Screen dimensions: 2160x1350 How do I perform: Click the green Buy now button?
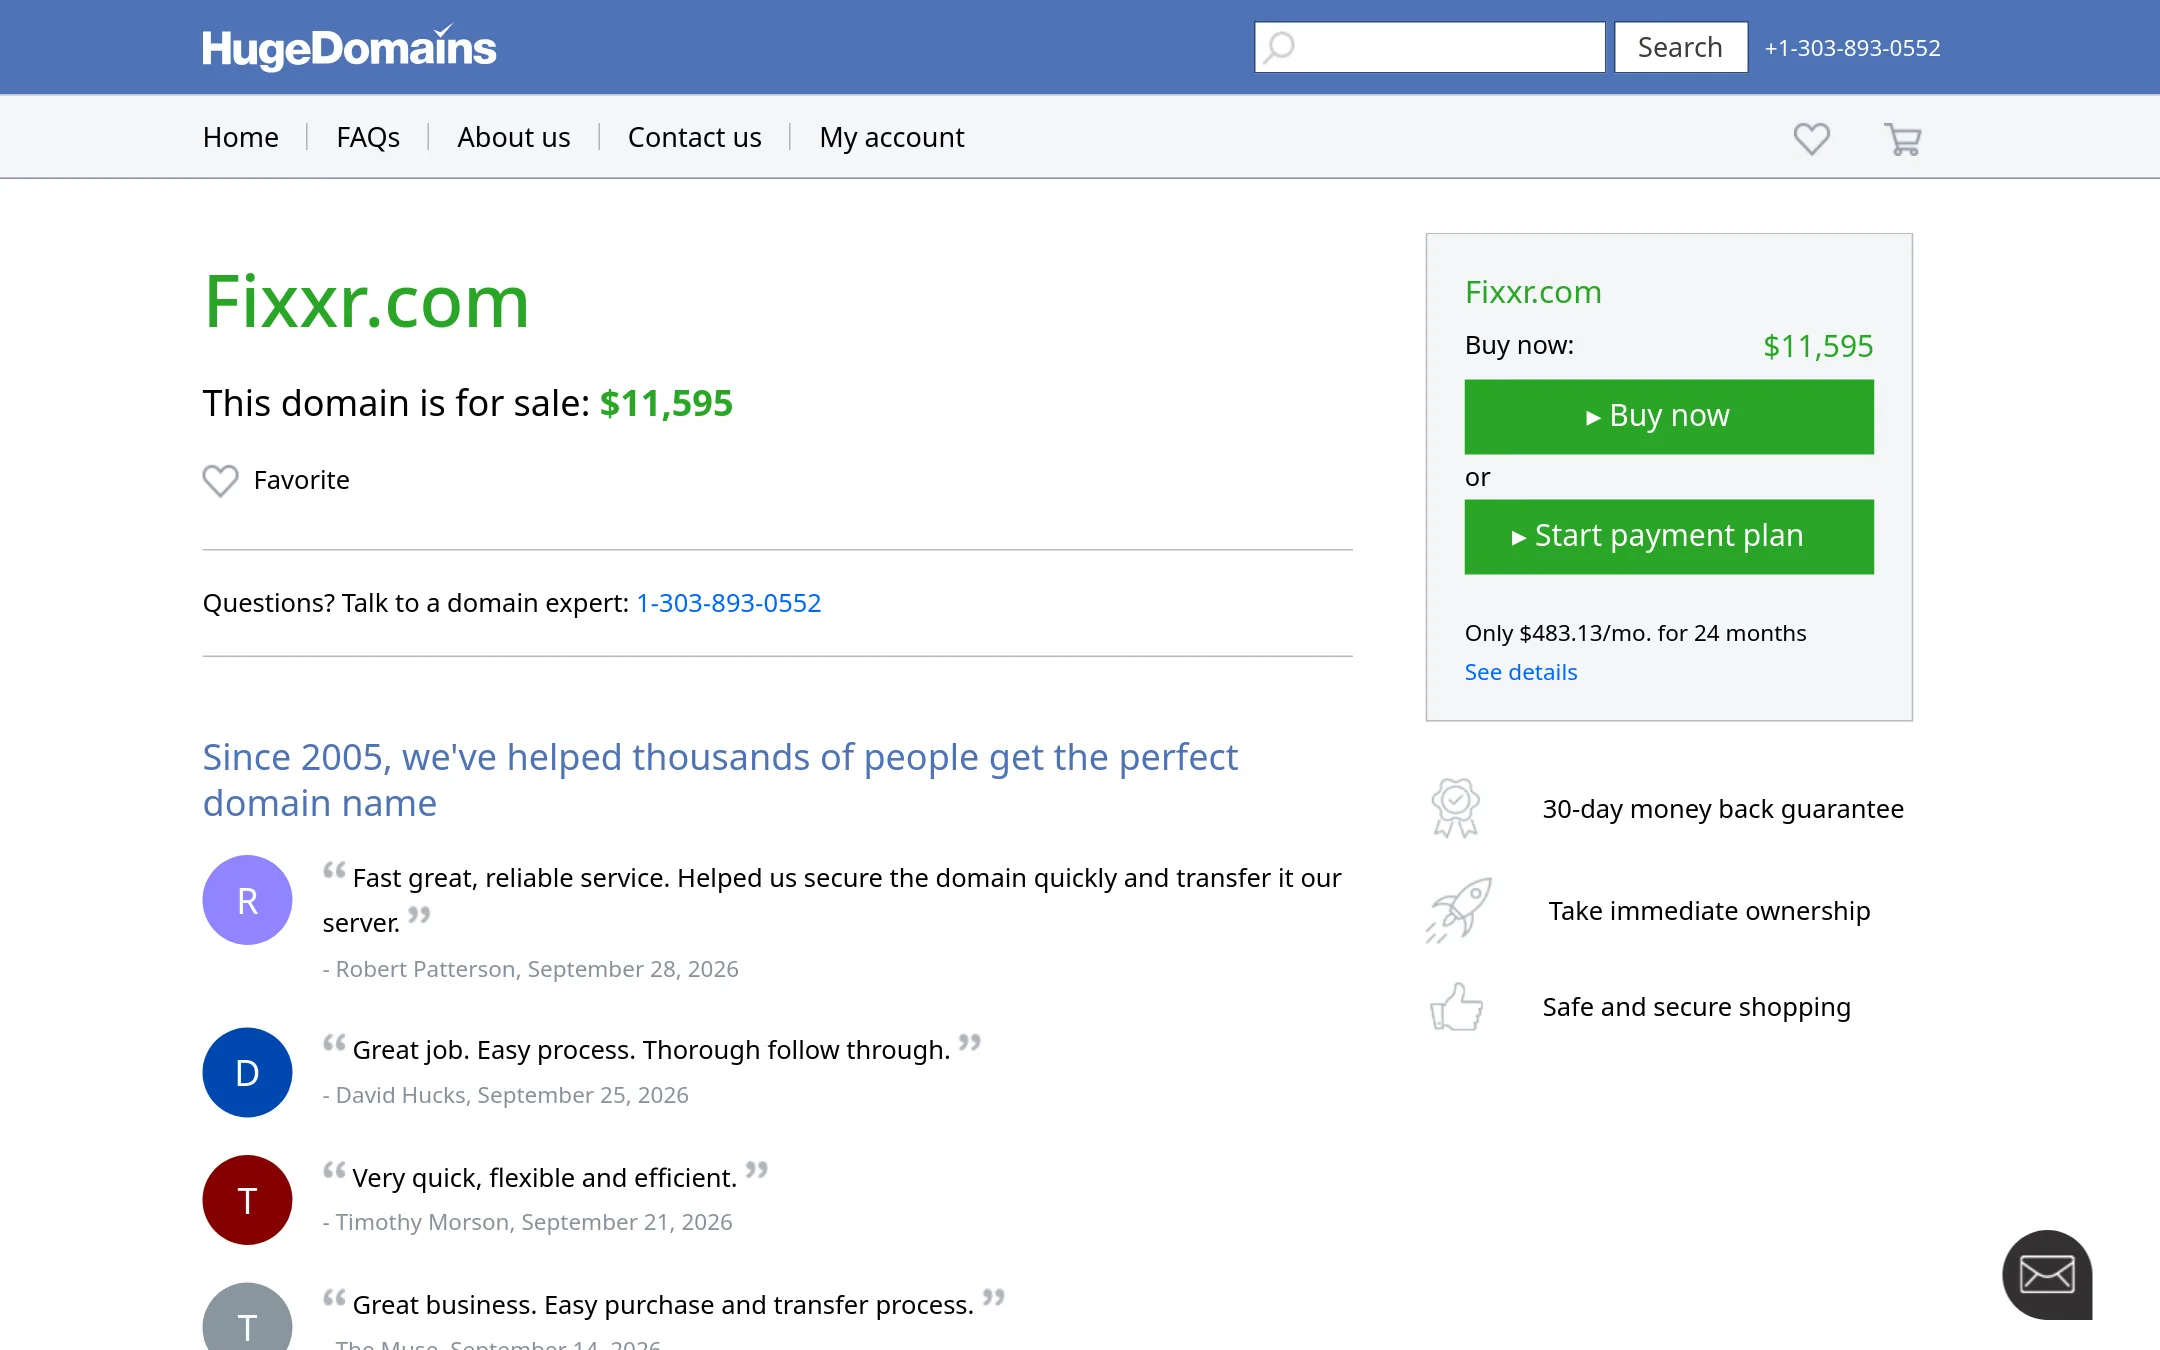(1669, 417)
